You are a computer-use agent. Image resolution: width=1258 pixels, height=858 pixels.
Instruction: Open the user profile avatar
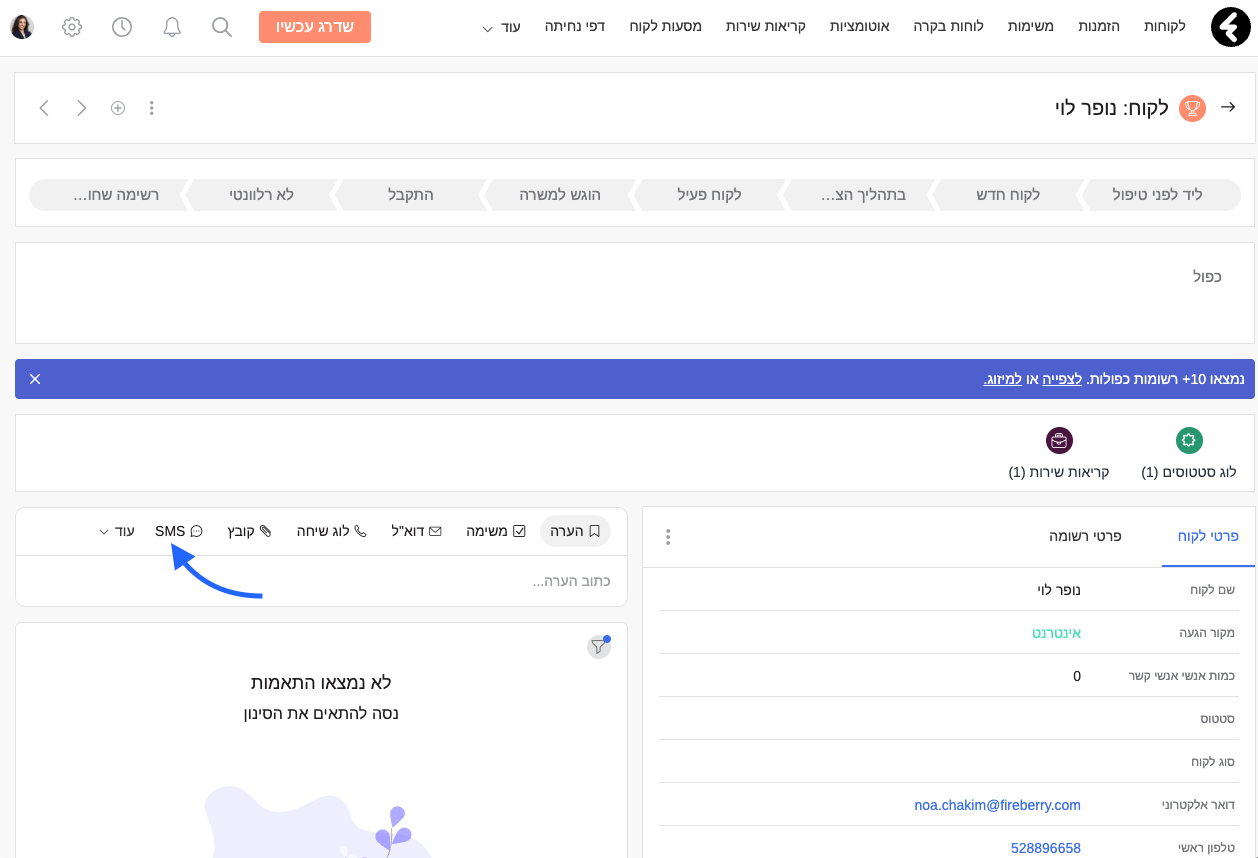pos(22,27)
